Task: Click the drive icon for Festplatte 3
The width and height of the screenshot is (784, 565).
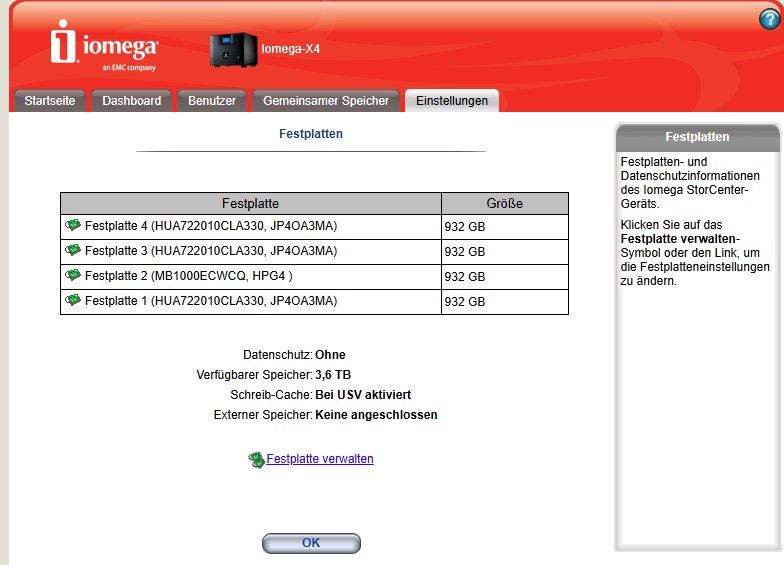Action: [x=73, y=250]
